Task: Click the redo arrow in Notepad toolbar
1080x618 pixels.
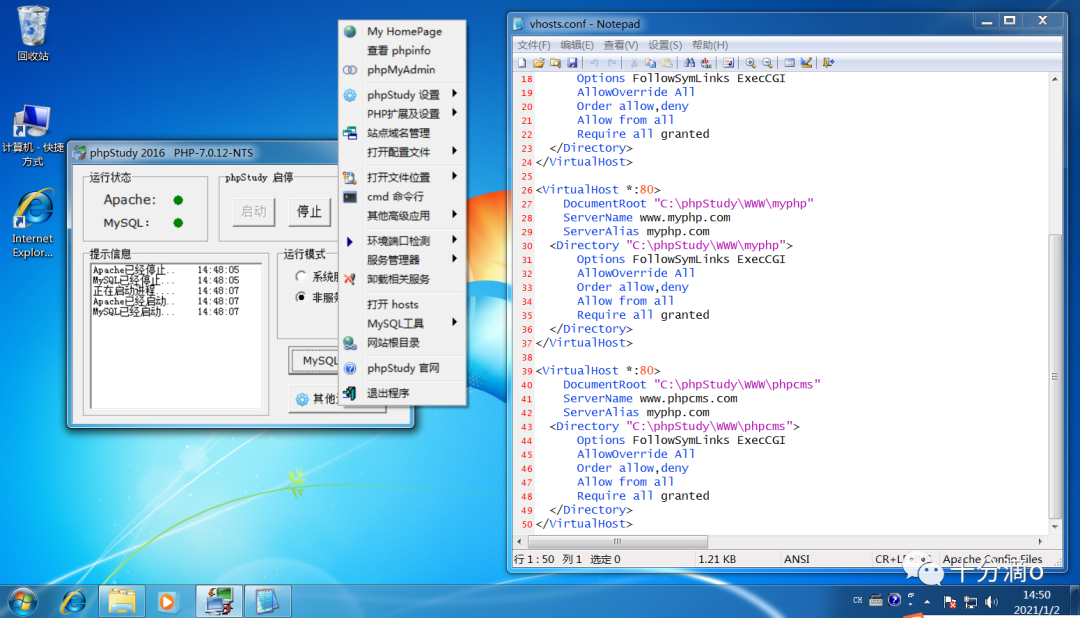Action: pos(612,63)
